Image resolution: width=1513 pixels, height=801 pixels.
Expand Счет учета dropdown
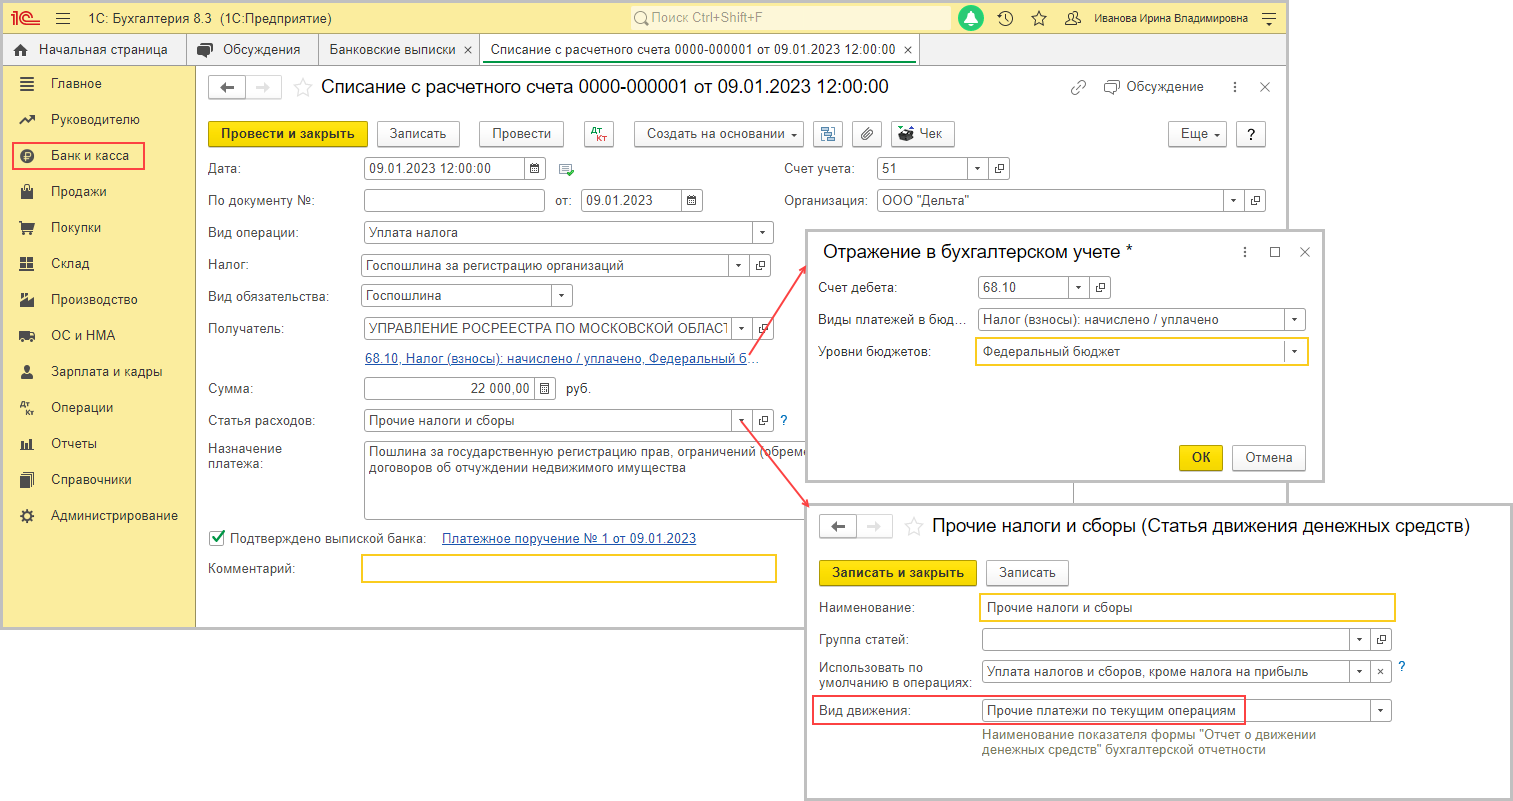pos(978,169)
